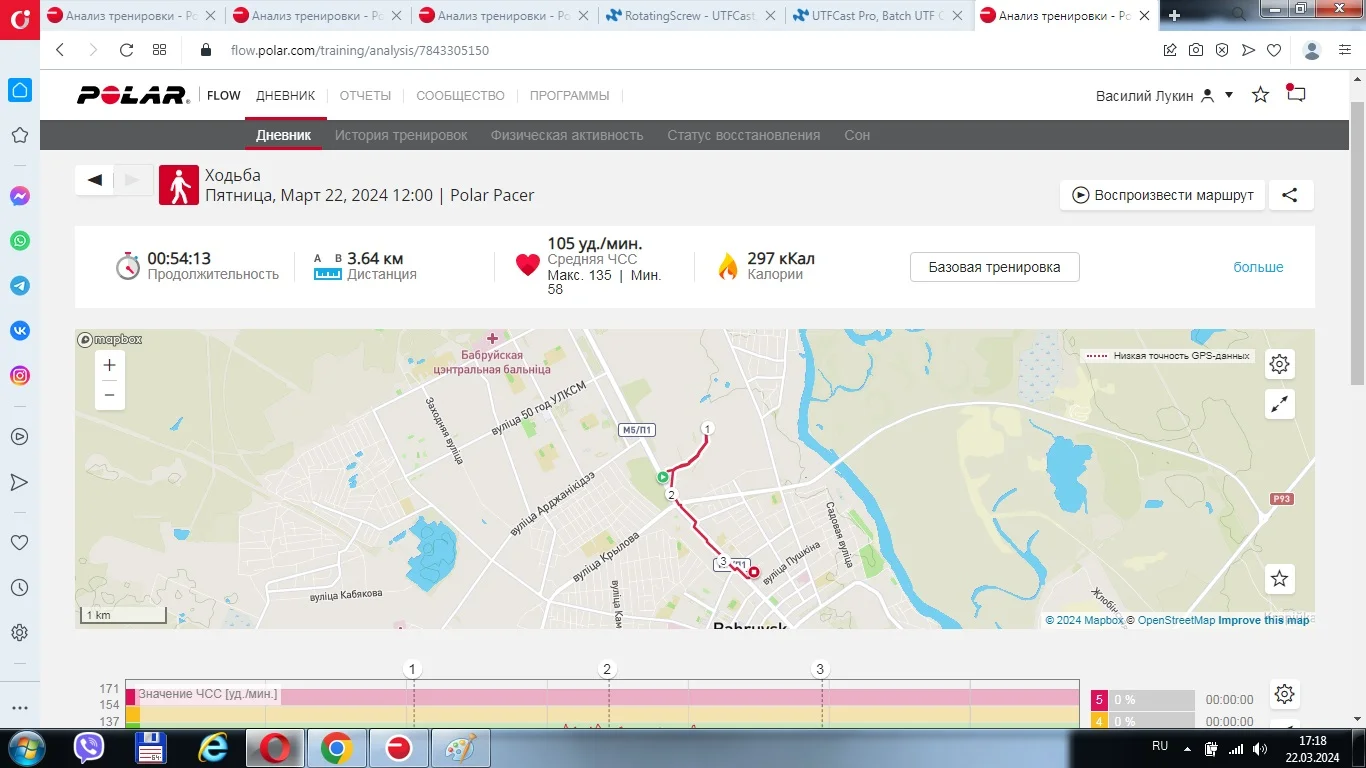
Task: Open the Player icon in the sidebar
Action: (x=19, y=437)
